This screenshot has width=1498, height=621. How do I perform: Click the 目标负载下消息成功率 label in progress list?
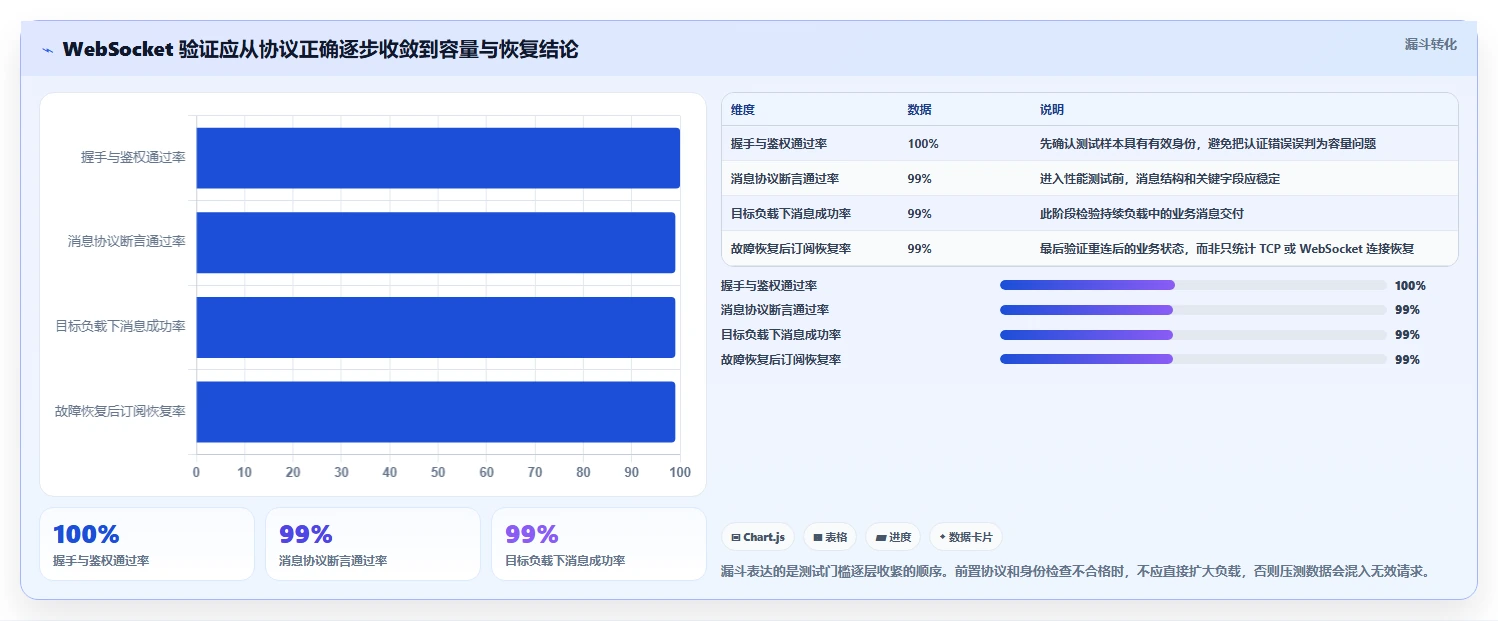click(x=781, y=335)
